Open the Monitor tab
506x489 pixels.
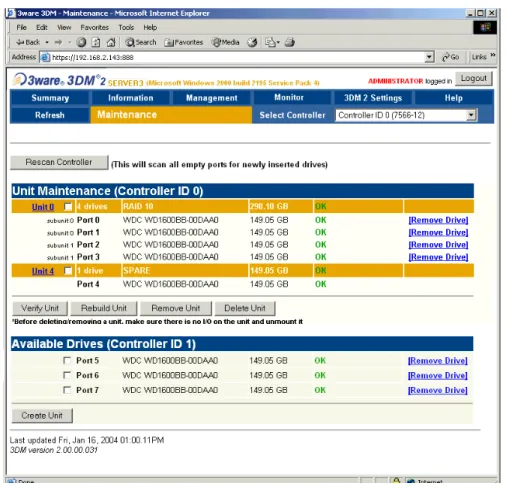[289, 97]
